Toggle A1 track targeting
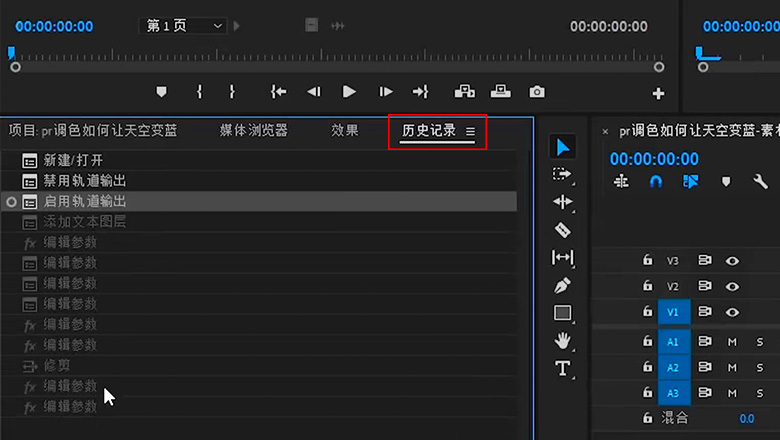This screenshot has width=780, height=440. (x=674, y=342)
